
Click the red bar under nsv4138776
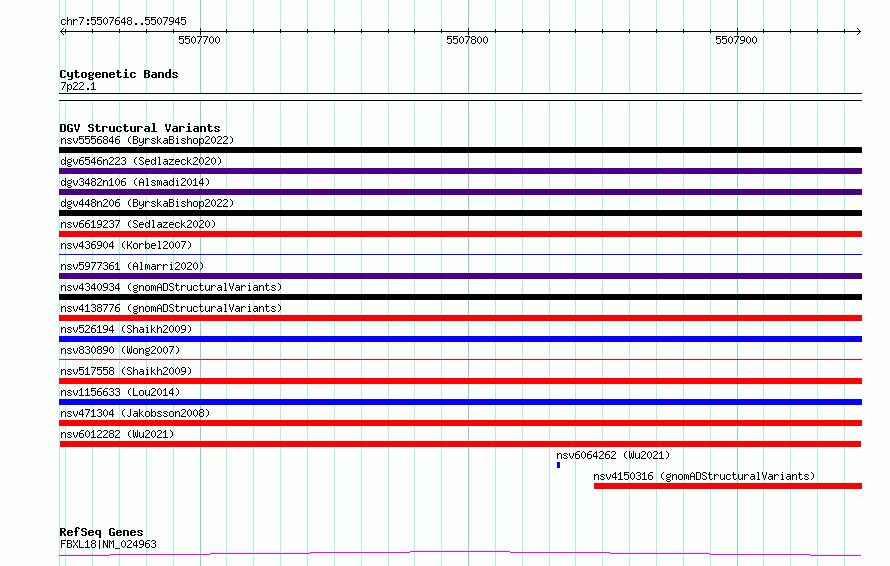pyautogui.click(x=460, y=318)
